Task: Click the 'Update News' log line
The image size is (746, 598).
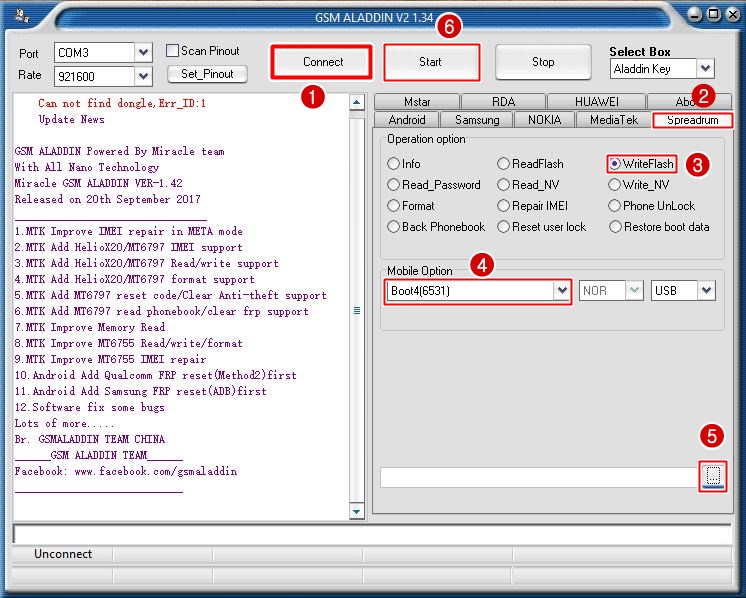Action: point(71,119)
